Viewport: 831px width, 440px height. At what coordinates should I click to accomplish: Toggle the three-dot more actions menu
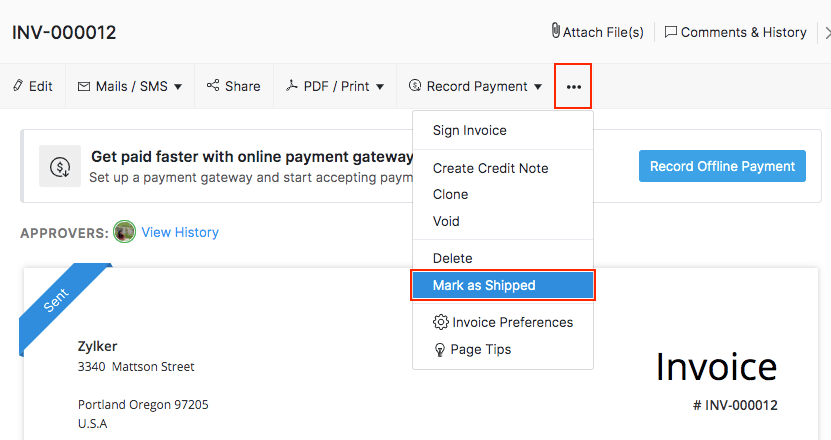[573, 87]
